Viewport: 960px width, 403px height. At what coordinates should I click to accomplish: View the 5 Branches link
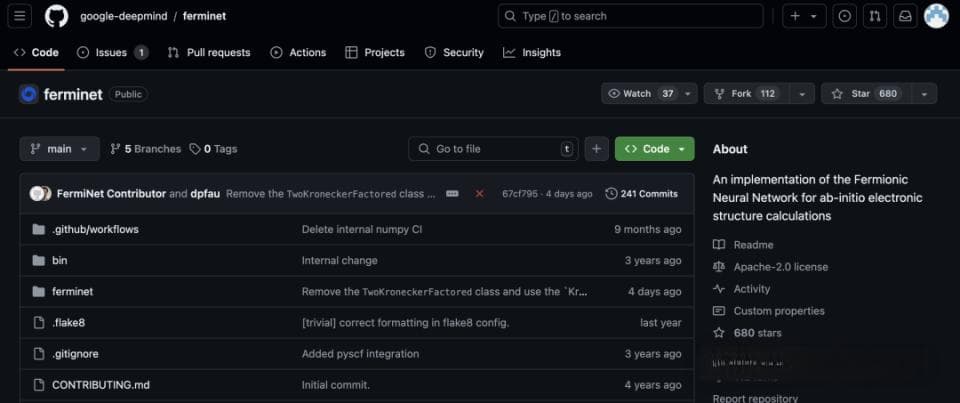pyautogui.click(x=146, y=149)
